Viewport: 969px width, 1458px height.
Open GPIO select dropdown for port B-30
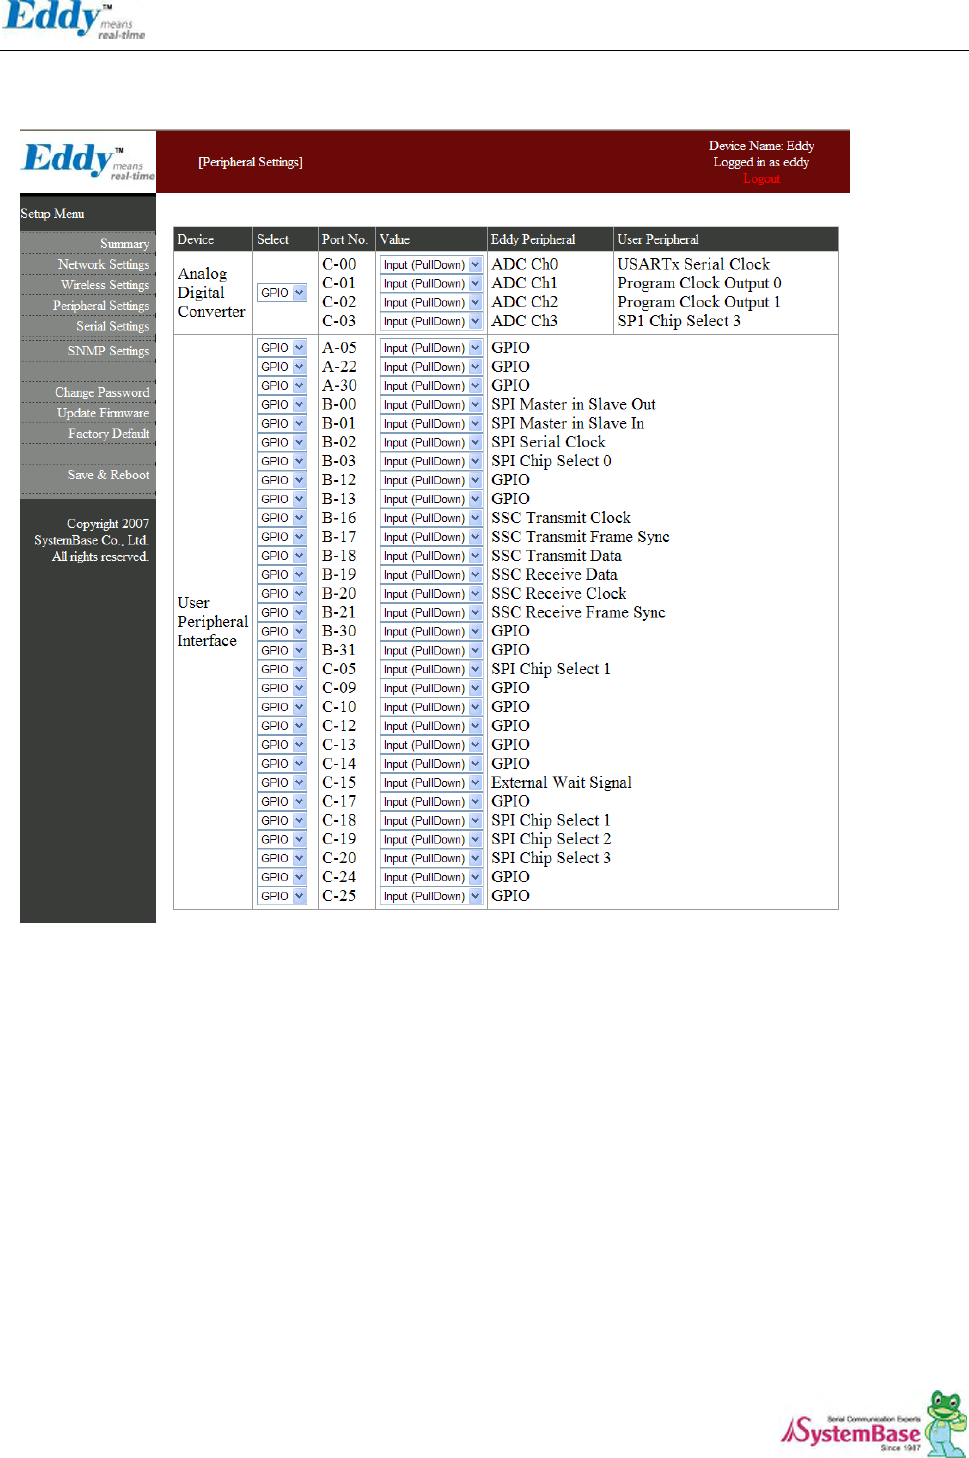tap(282, 632)
